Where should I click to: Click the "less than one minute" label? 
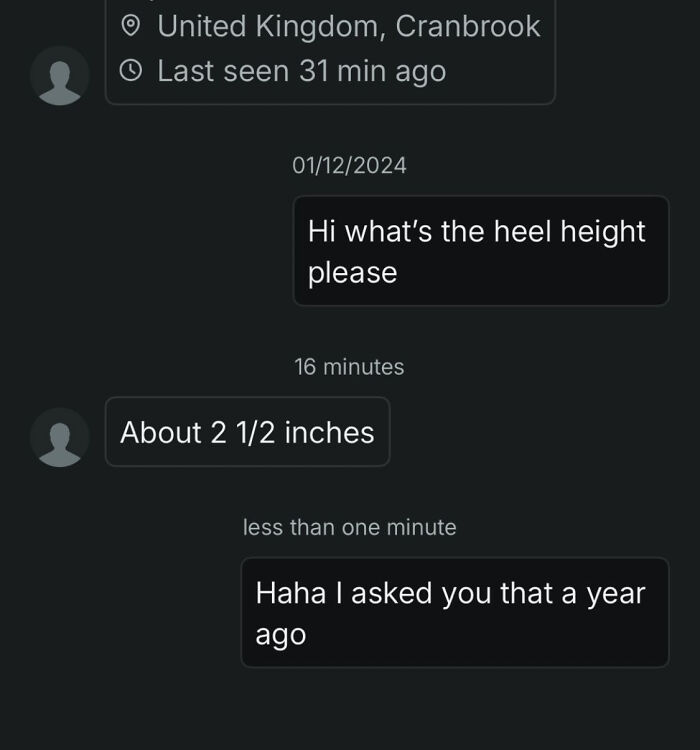349,527
